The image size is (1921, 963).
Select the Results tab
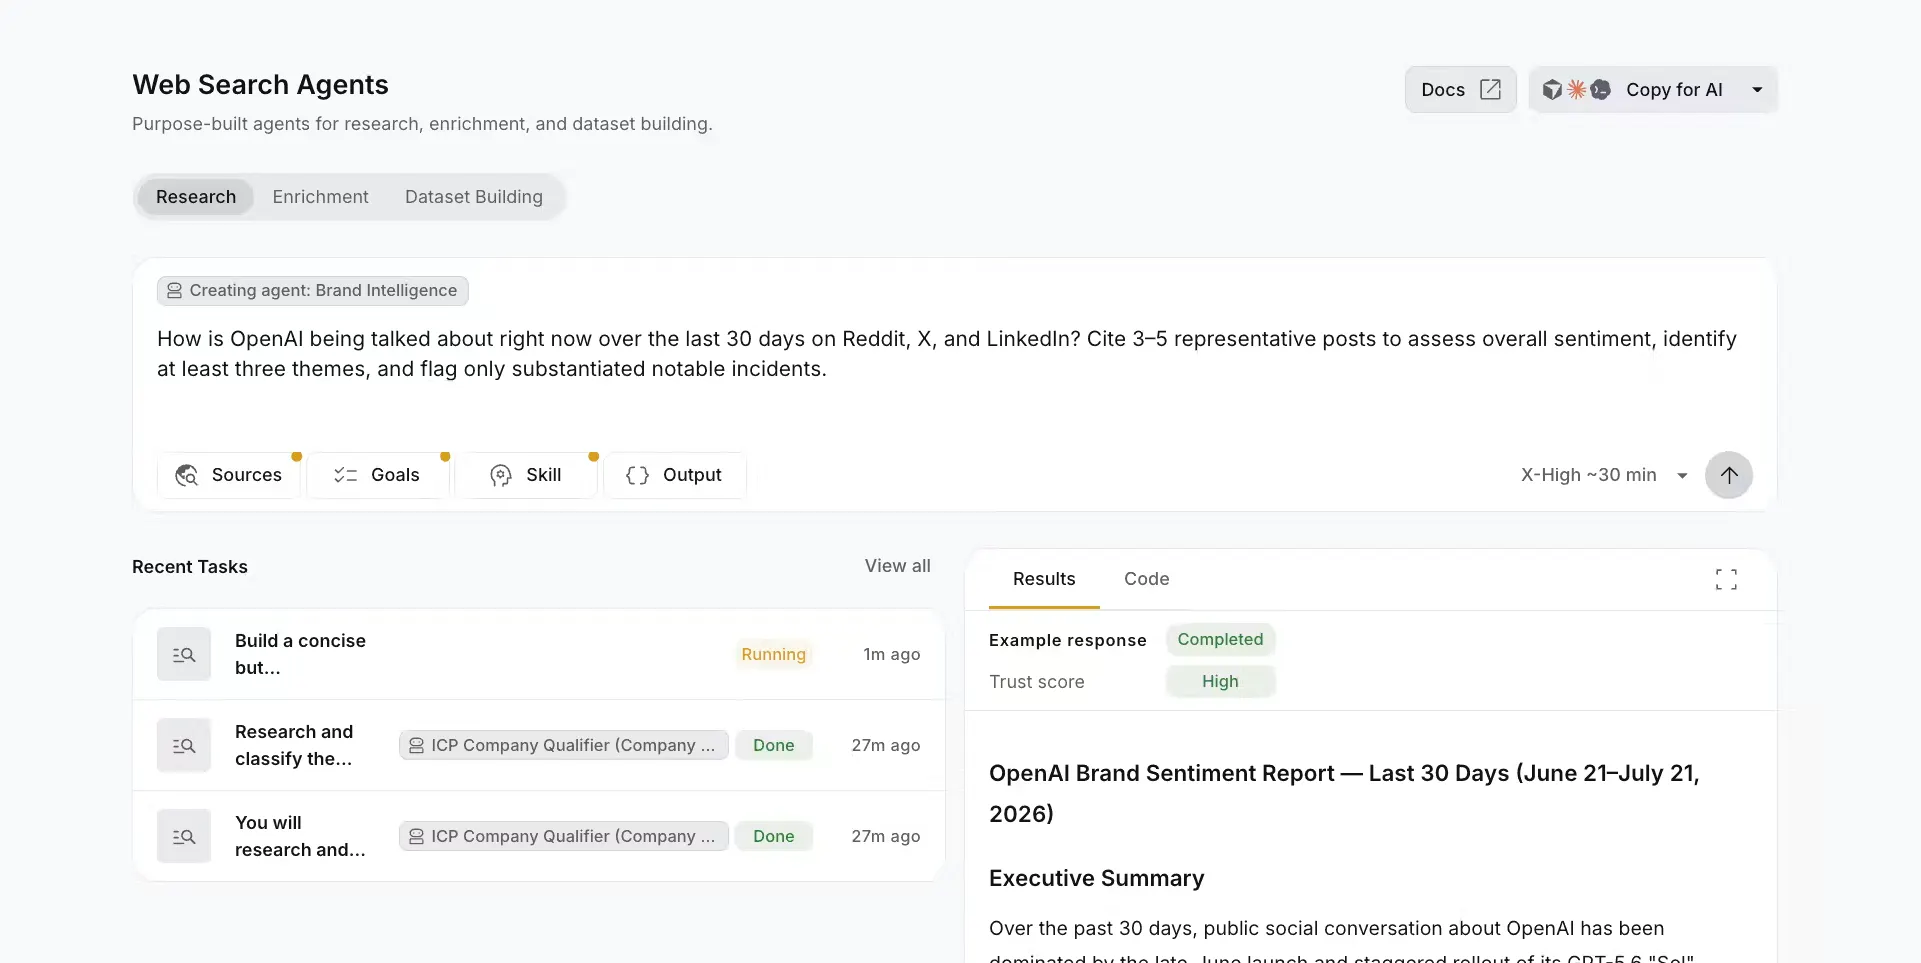tap(1044, 579)
